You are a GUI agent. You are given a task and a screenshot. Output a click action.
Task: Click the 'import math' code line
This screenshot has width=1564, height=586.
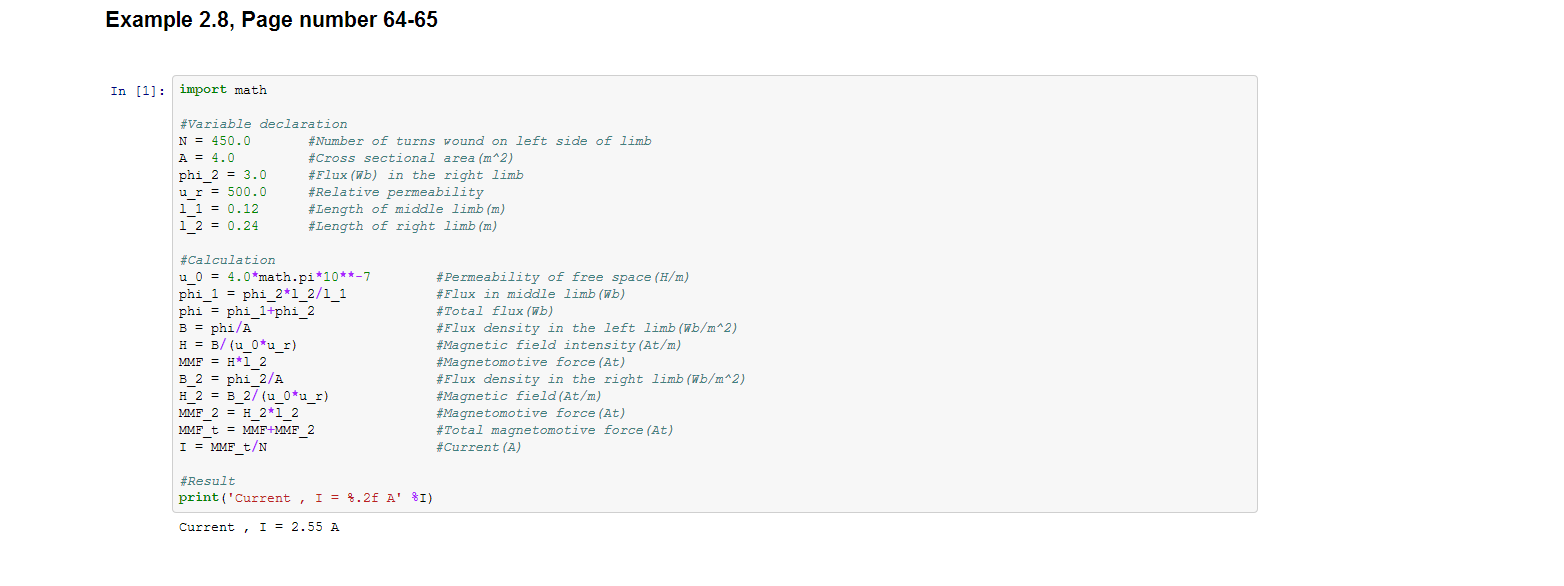(x=223, y=90)
